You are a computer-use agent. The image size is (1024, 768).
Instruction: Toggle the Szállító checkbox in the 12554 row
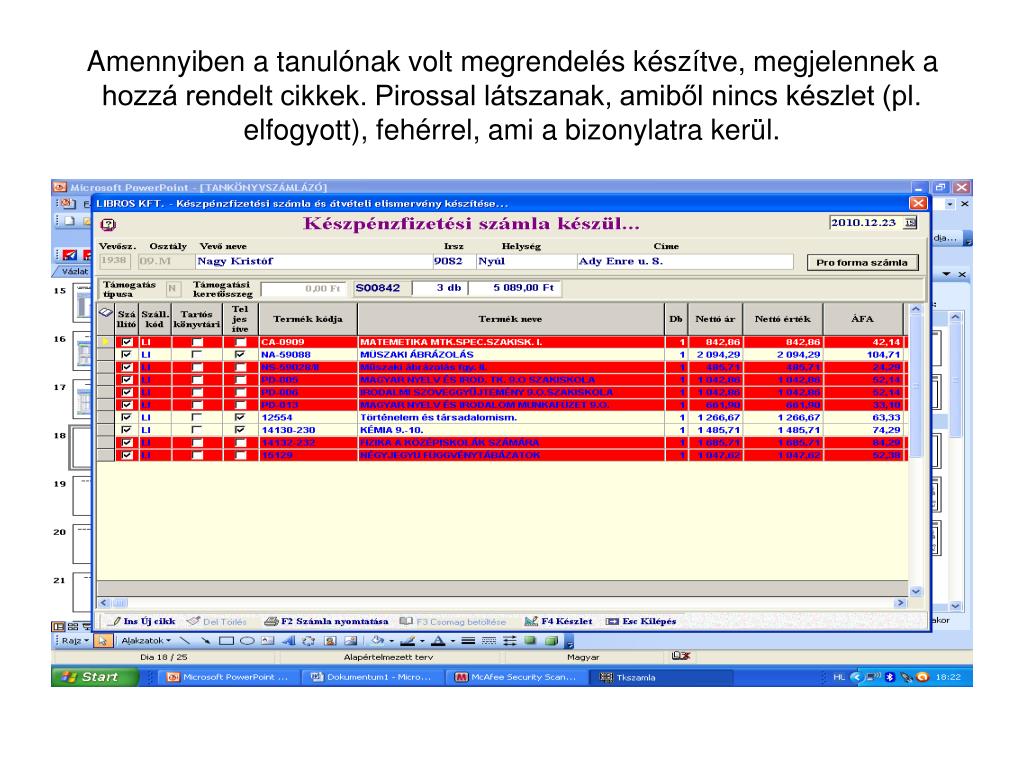[x=127, y=417]
